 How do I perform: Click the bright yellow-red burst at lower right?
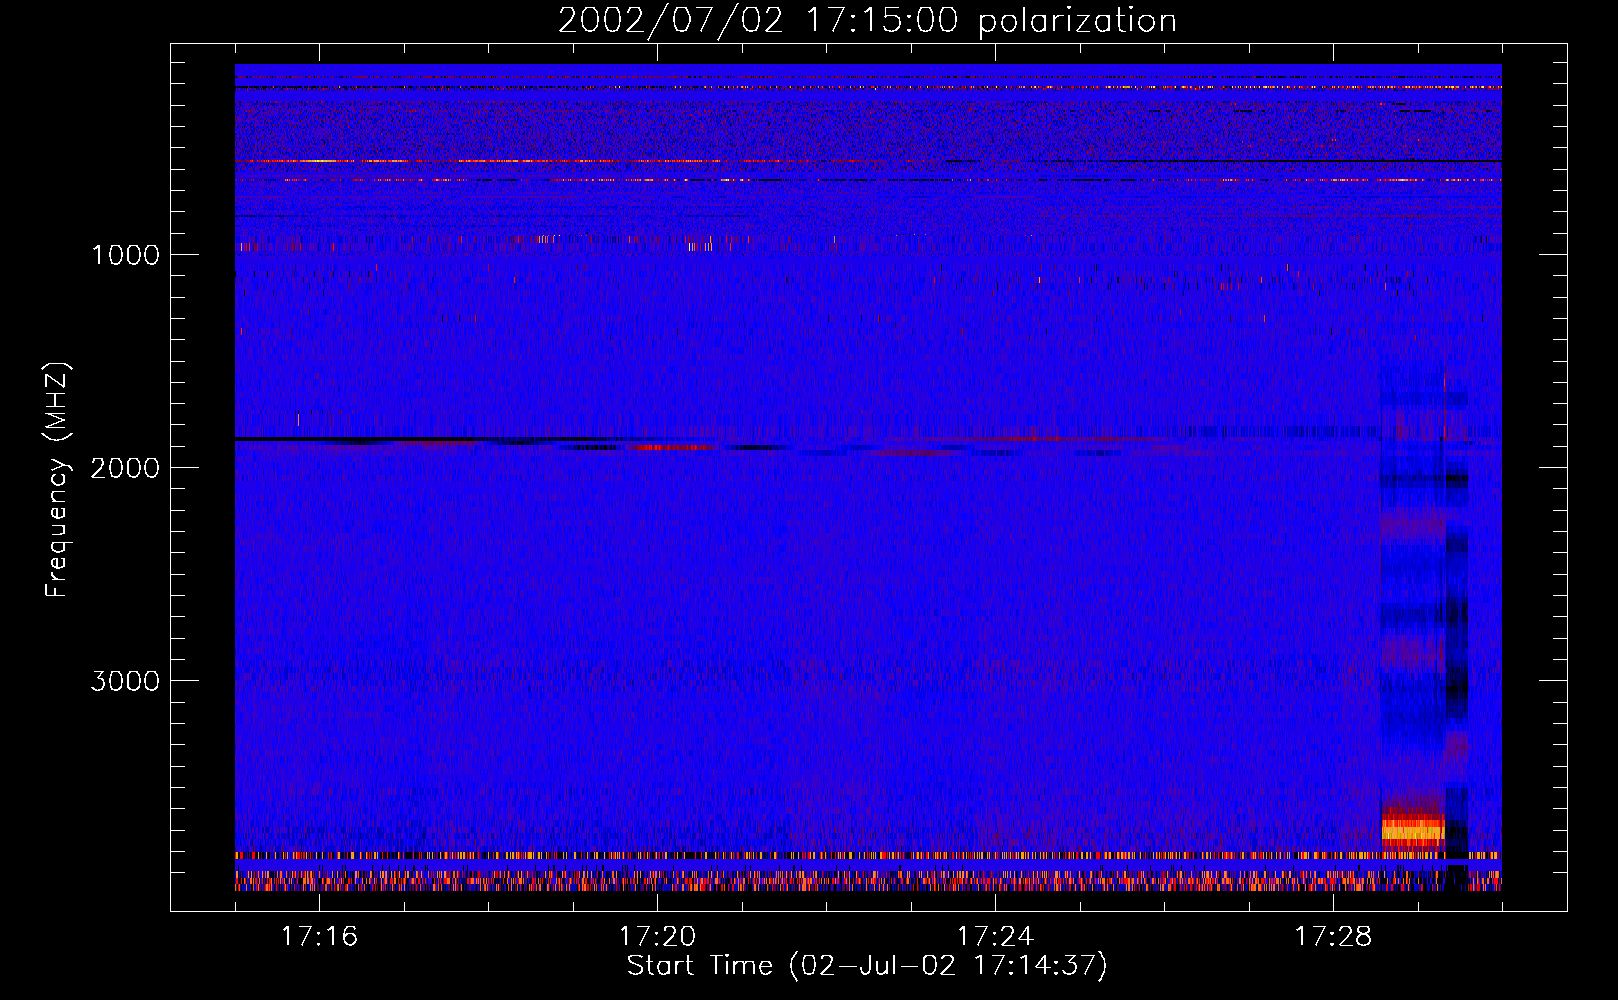pyautogui.click(x=1413, y=829)
